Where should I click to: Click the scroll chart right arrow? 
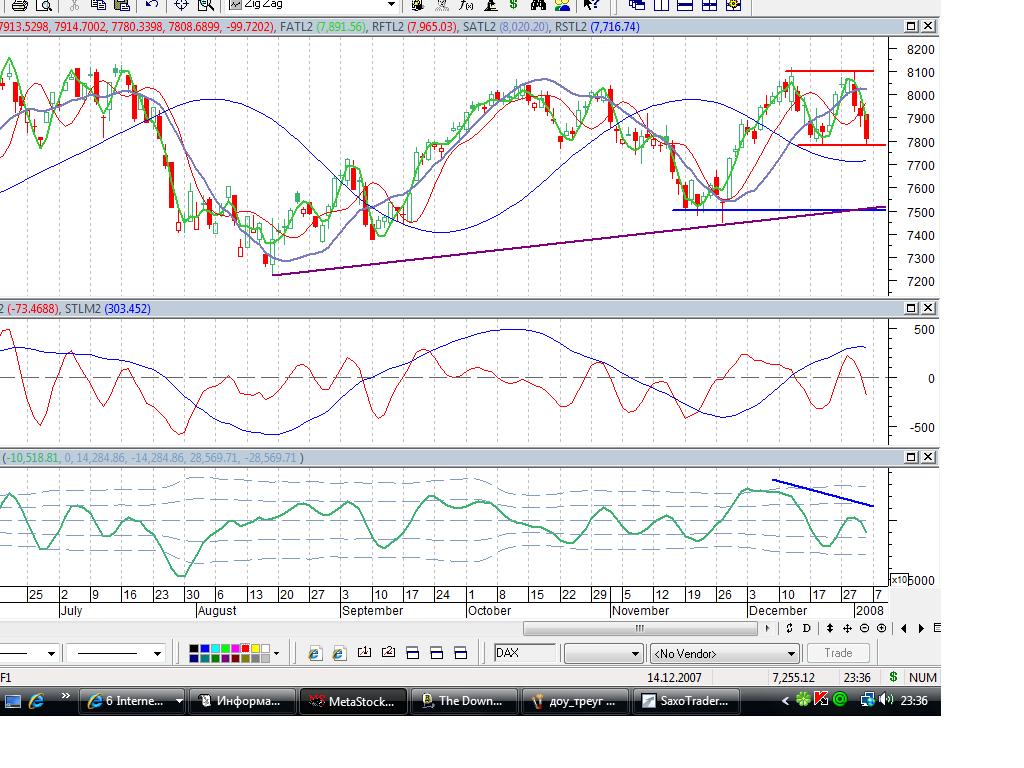(x=921, y=628)
